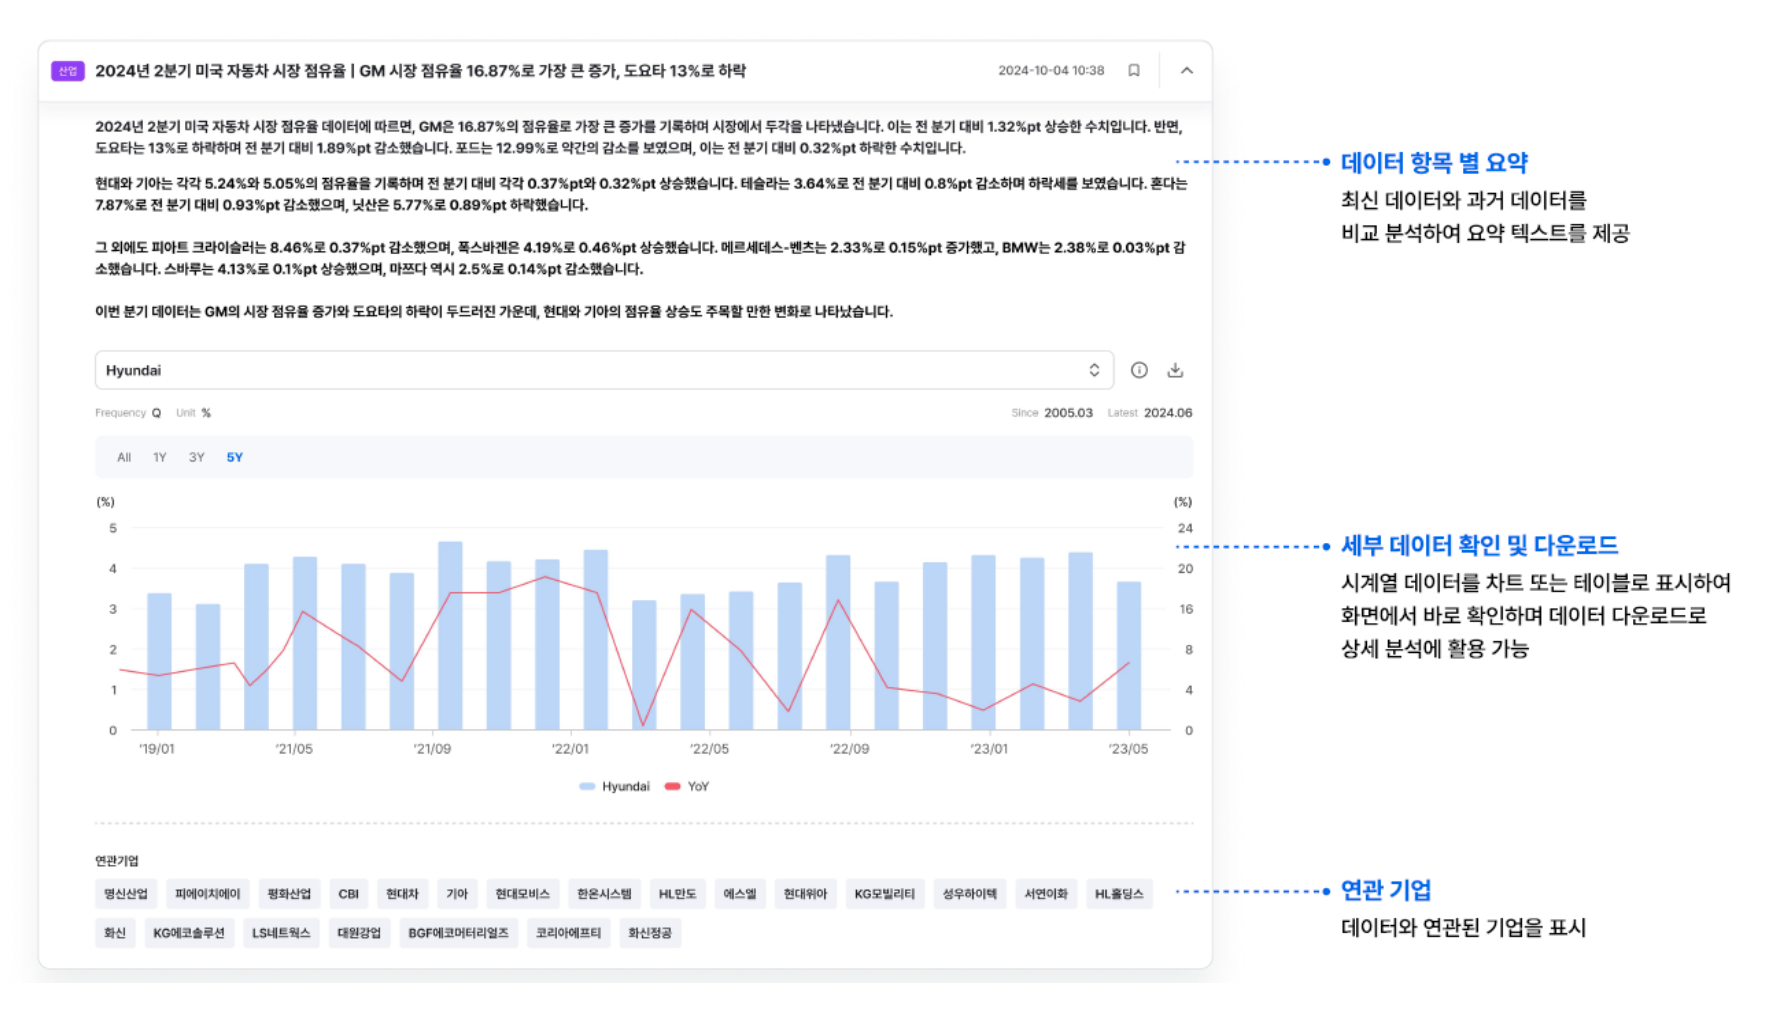Screen dimensions: 1788x1018
Task: Click the 명신산업 company tag
Action: click(x=126, y=893)
